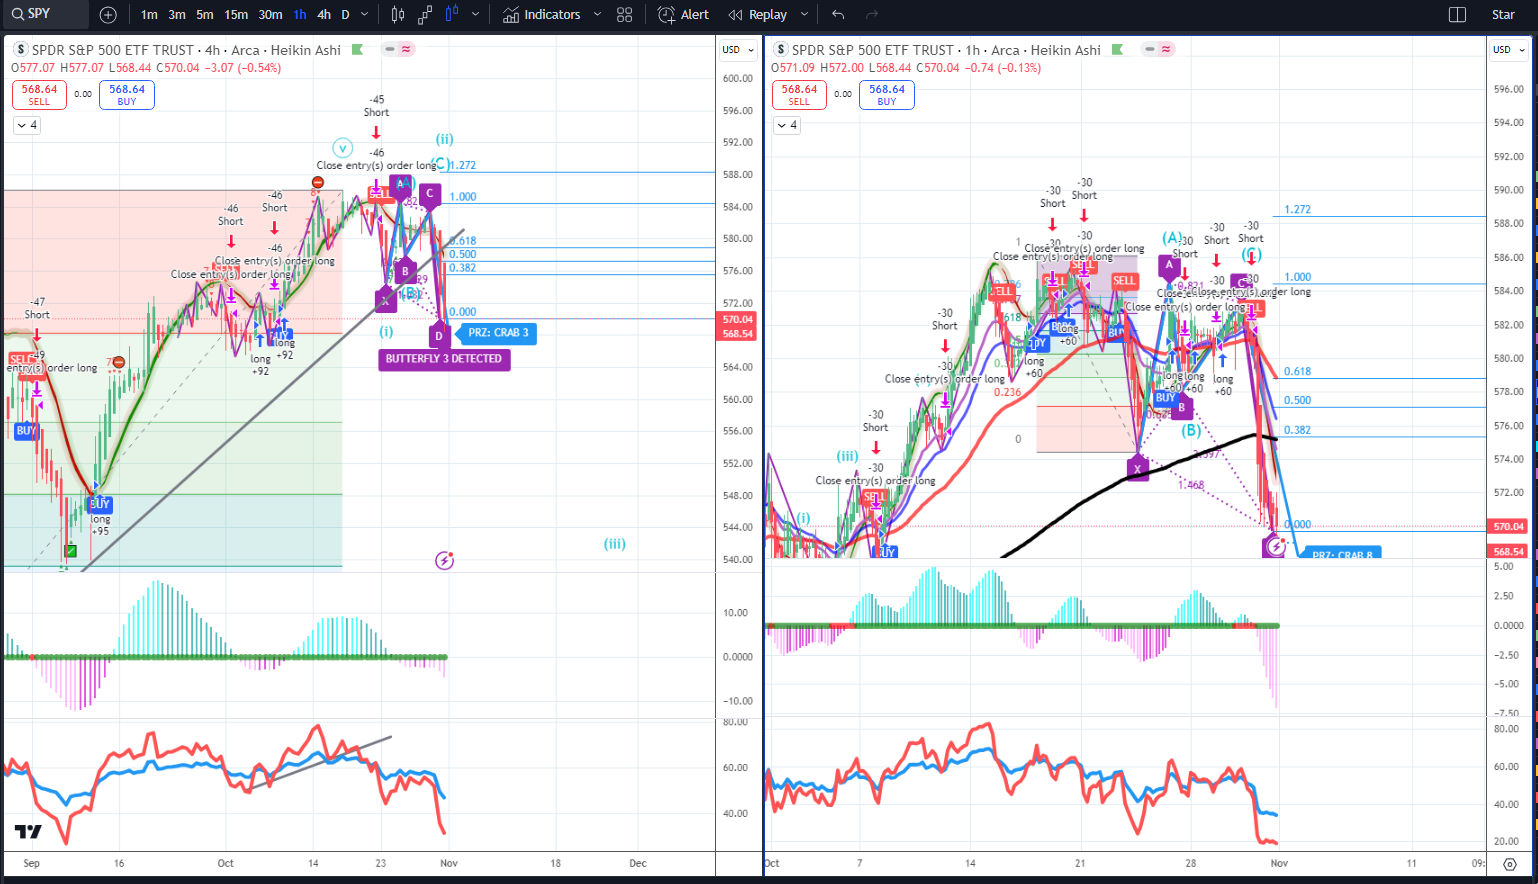The width and height of the screenshot is (1538, 884).
Task: Click the lightning event icon on 4h chart
Action: [445, 561]
